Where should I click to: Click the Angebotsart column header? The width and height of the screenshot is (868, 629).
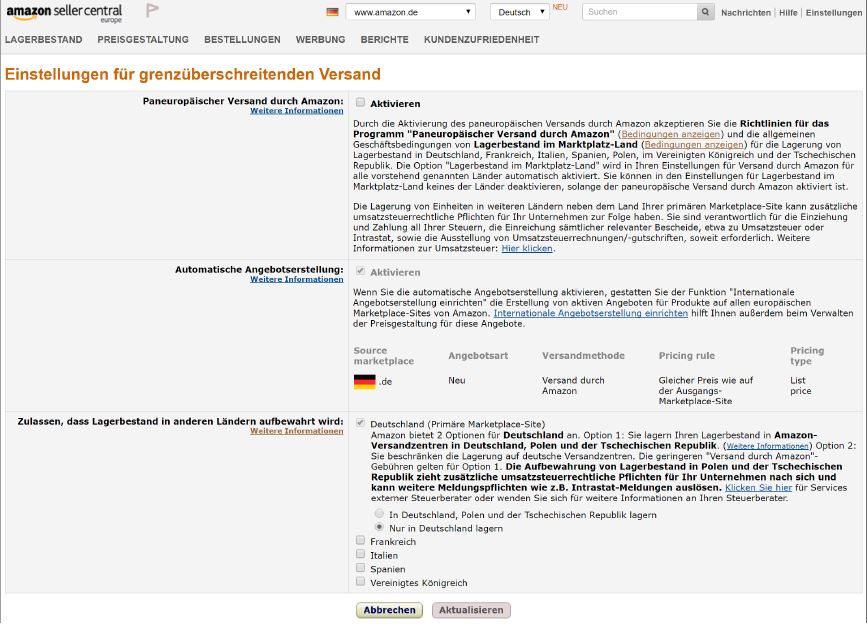click(x=478, y=355)
